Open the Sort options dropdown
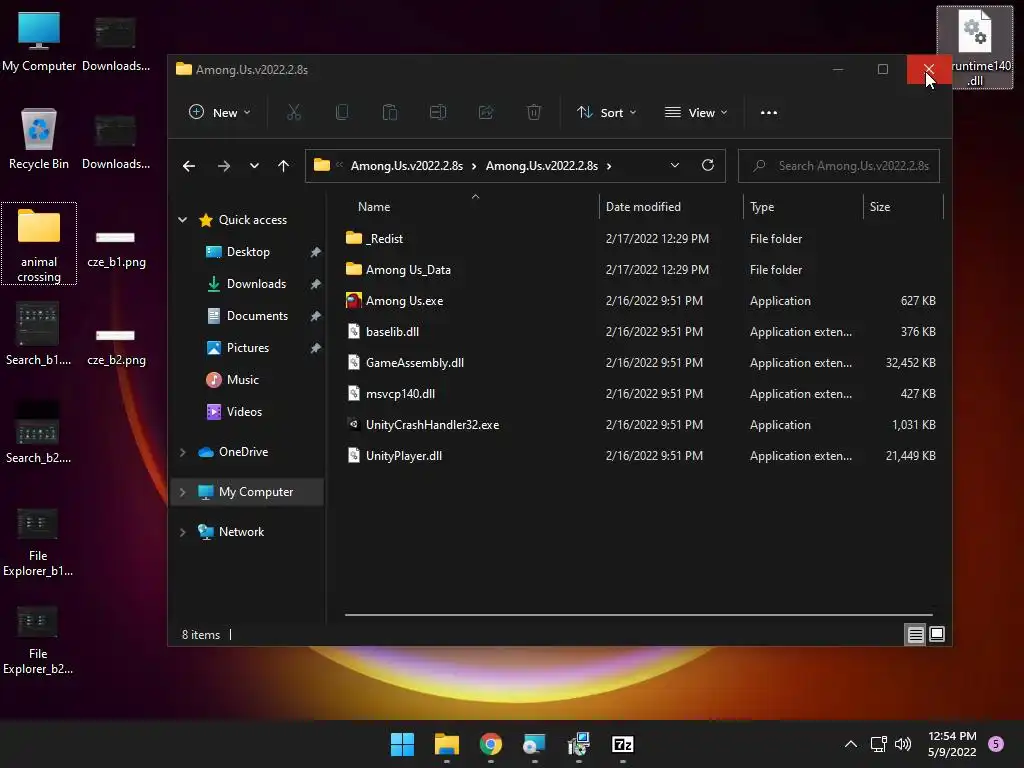1024x768 pixels. tap(607, 112)
